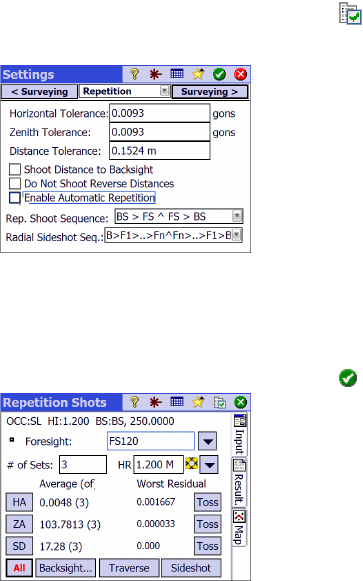
Task: Confirm Settings with the green check icon
Action: [x=219, y=74]
